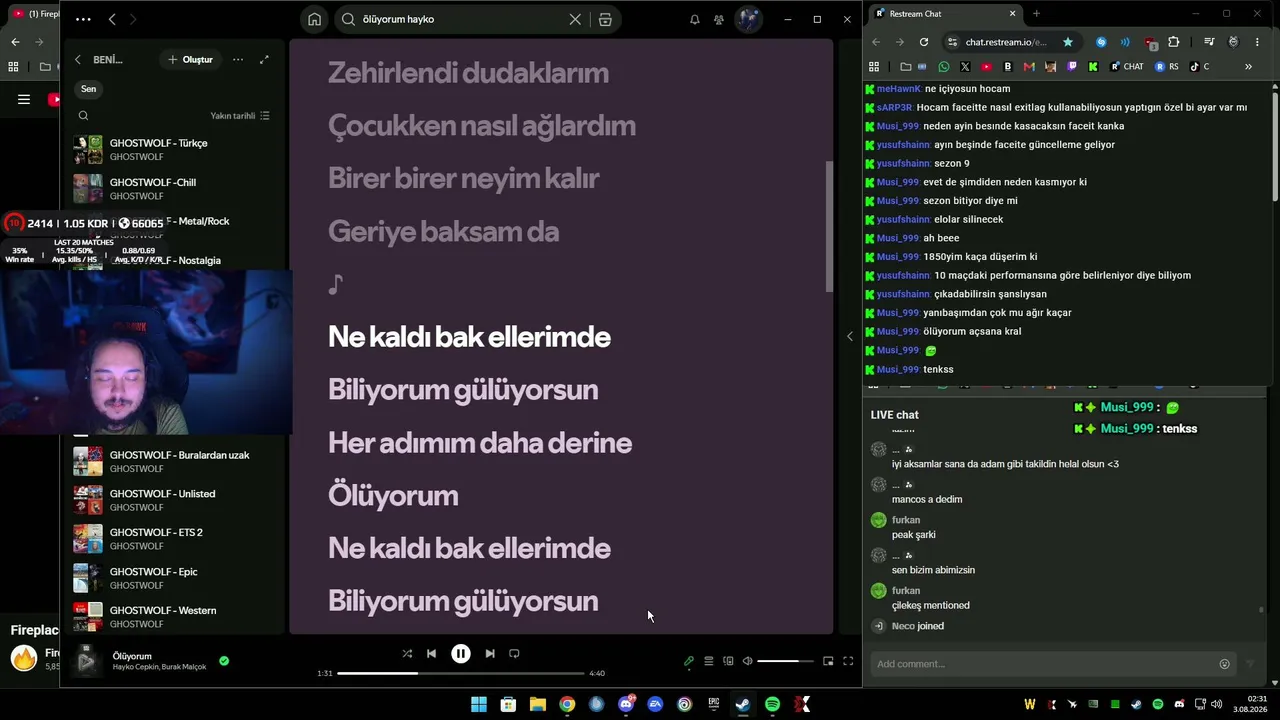1280x720 pixels.
Task: Pause the current song
Action: click(x=460, y=654)
